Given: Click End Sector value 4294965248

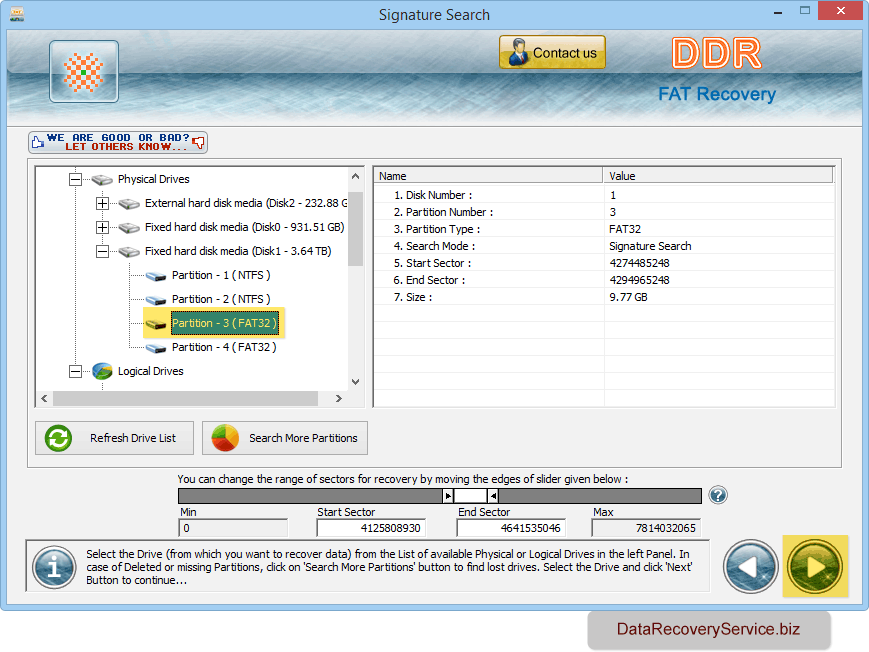Looking at the screenshot, I should (x=640, y=280).
